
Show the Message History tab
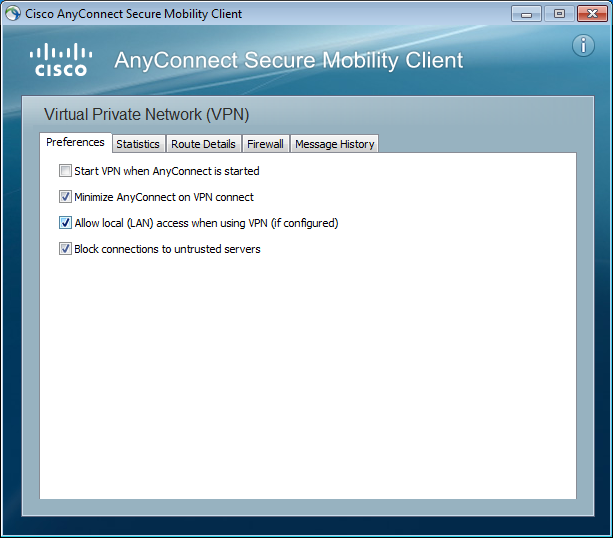[334, 144]
